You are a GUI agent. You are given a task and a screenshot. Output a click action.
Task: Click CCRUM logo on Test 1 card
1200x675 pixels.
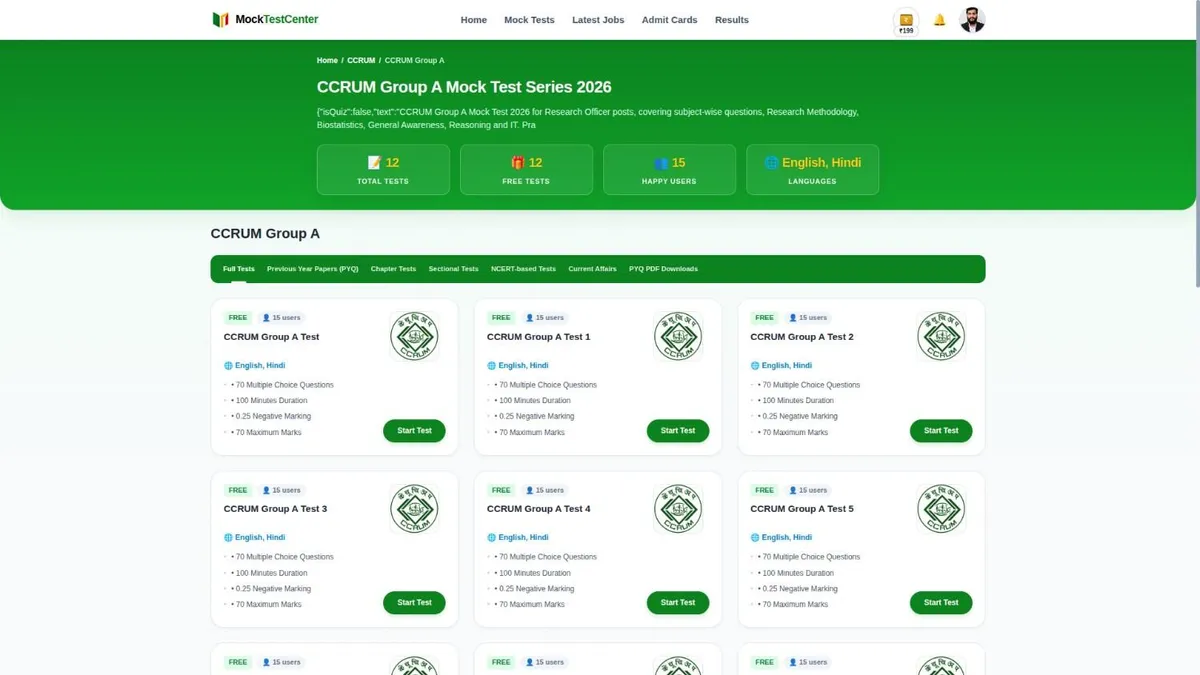tap(678, 336)
